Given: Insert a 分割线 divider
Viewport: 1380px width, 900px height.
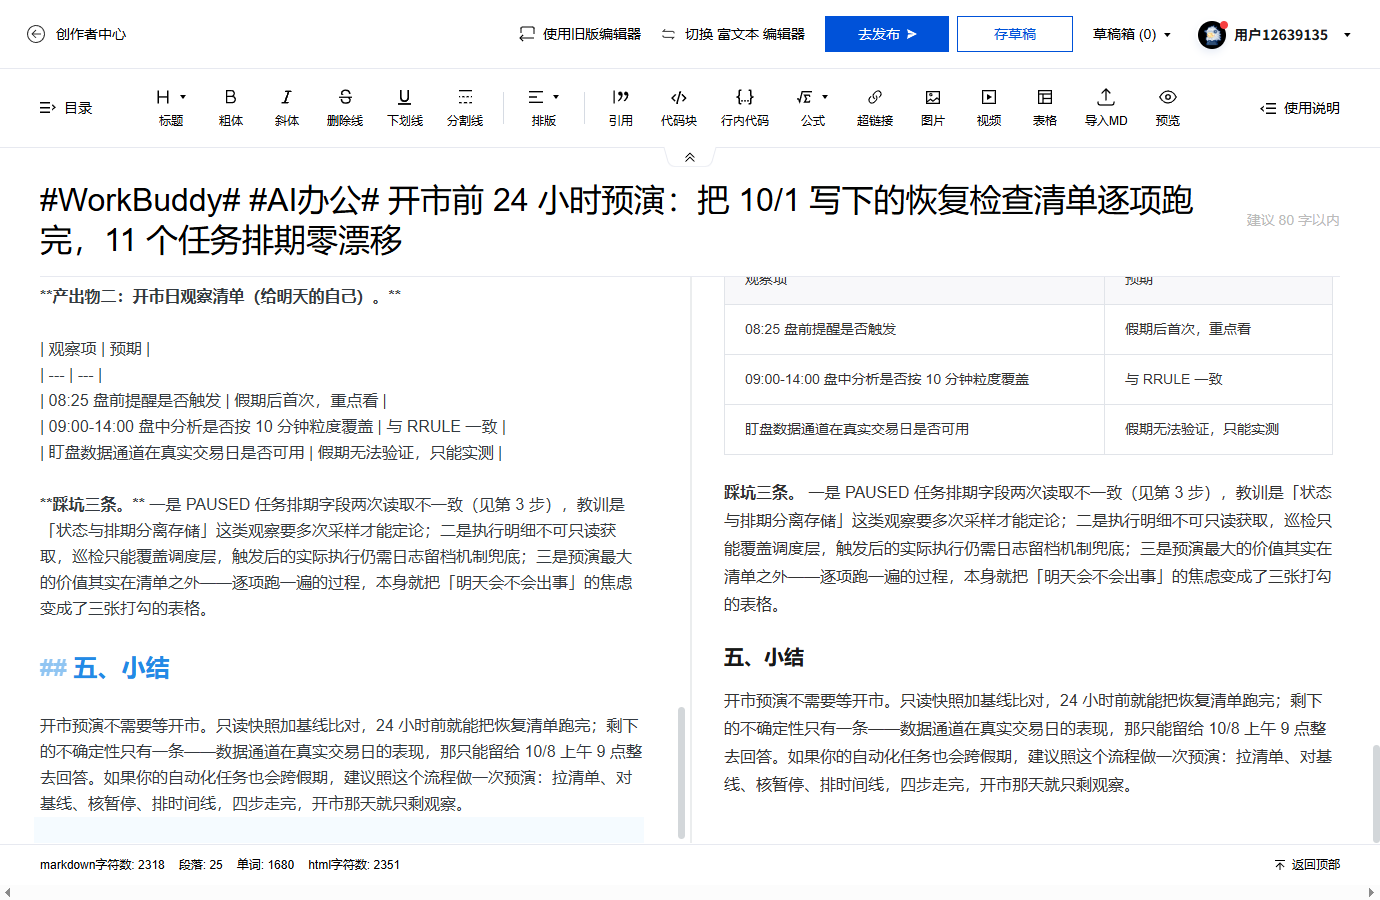Looking at the screenshot, I should click(465, 108).
